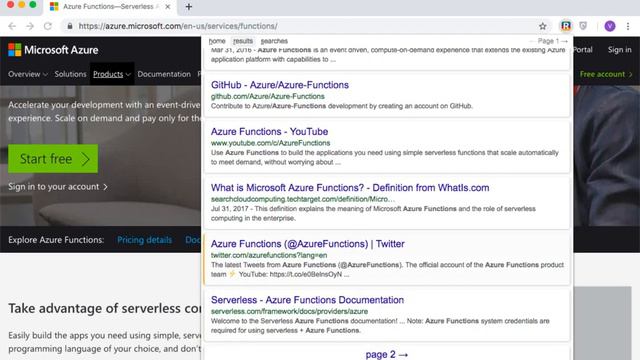Bookmark this page with the star icon
This screenshot has width=640, height=360.
pyautogui.click(x=542, y=26)
